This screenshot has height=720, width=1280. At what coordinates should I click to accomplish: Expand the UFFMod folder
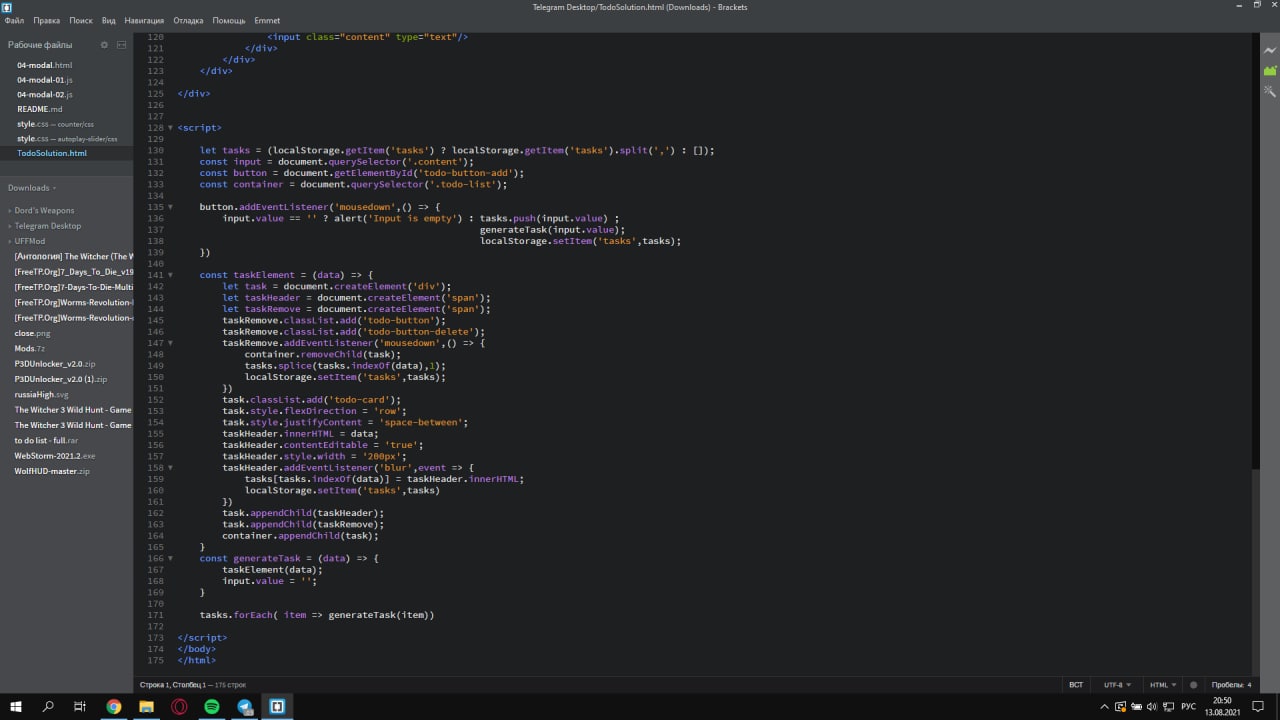[x=29, y=241]
